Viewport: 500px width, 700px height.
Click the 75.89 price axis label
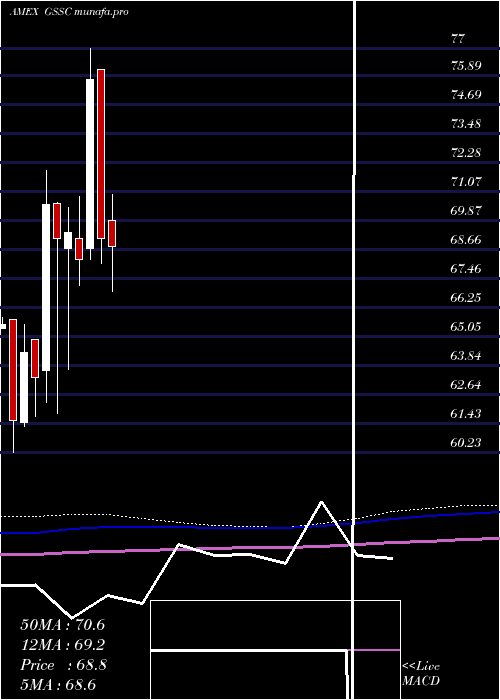[x=466, y=66]
